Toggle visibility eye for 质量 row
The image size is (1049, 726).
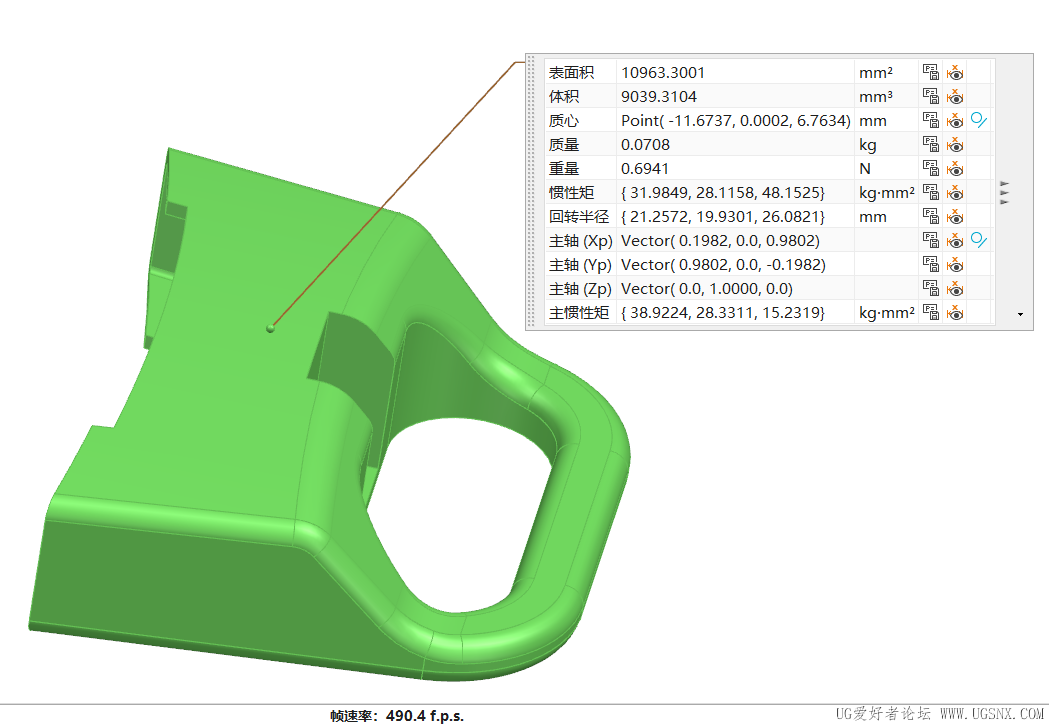click(955, 145)
